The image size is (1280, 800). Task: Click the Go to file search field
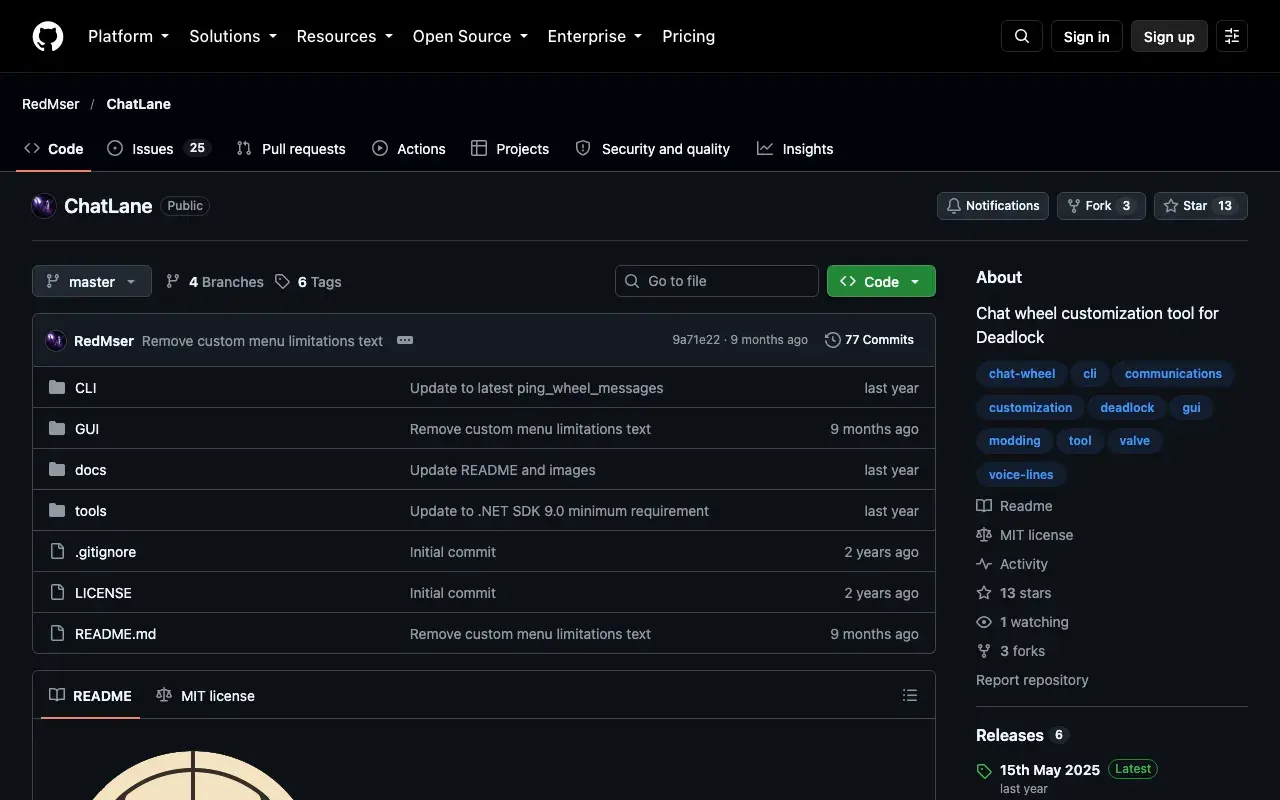tap(717, 281)
